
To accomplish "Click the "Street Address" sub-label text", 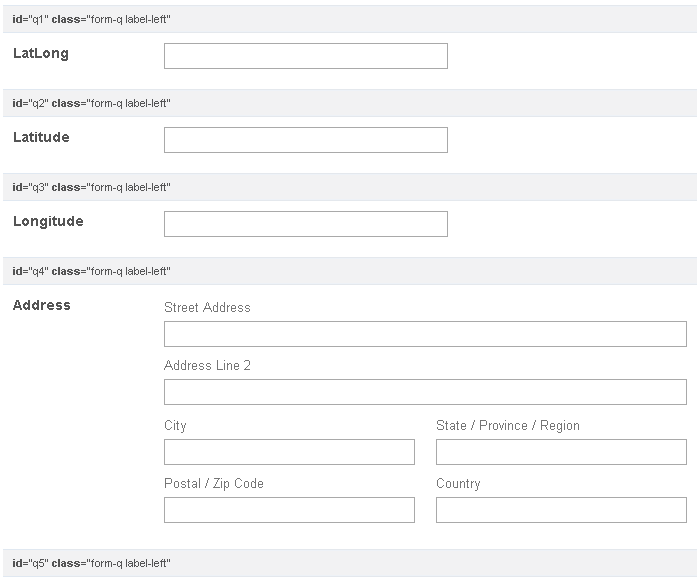I will click(x=207, y=308).
